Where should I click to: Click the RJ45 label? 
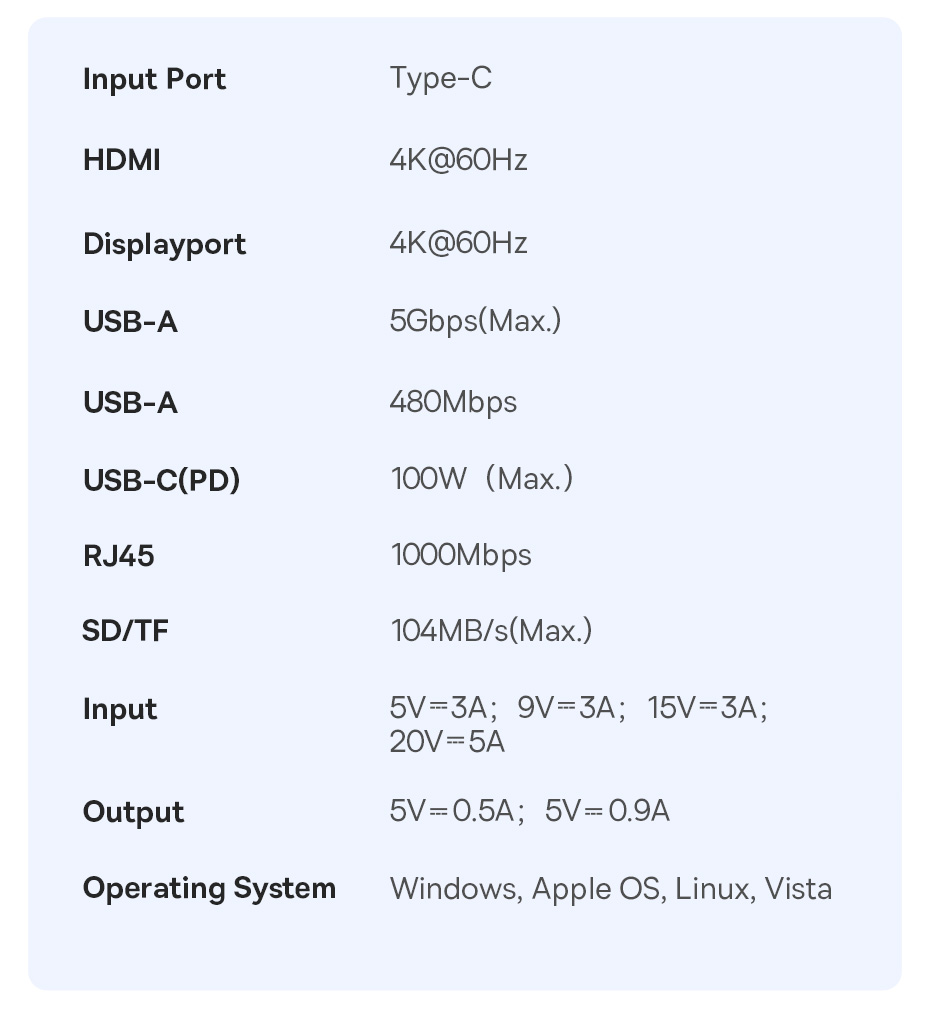tap(118, 556)
